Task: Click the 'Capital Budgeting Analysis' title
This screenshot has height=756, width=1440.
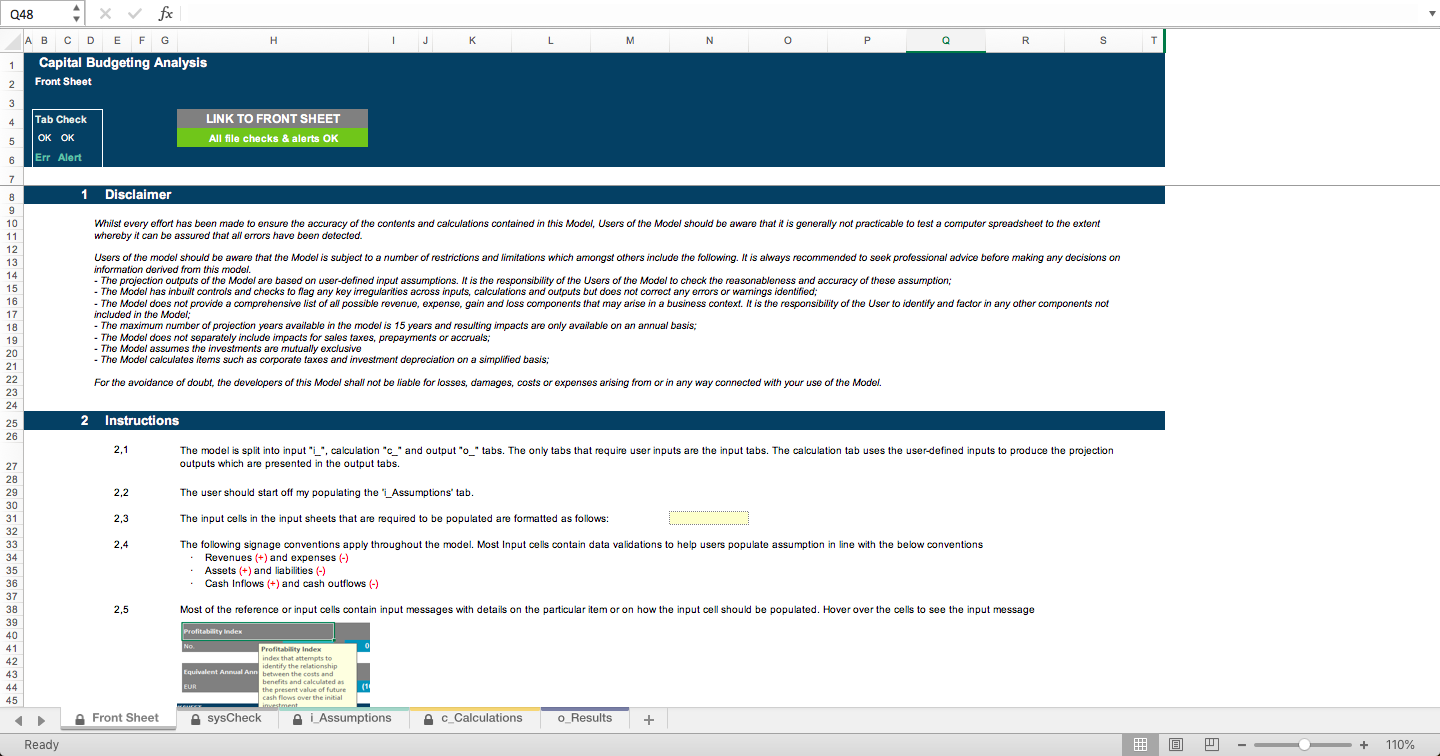Action: 123,62
